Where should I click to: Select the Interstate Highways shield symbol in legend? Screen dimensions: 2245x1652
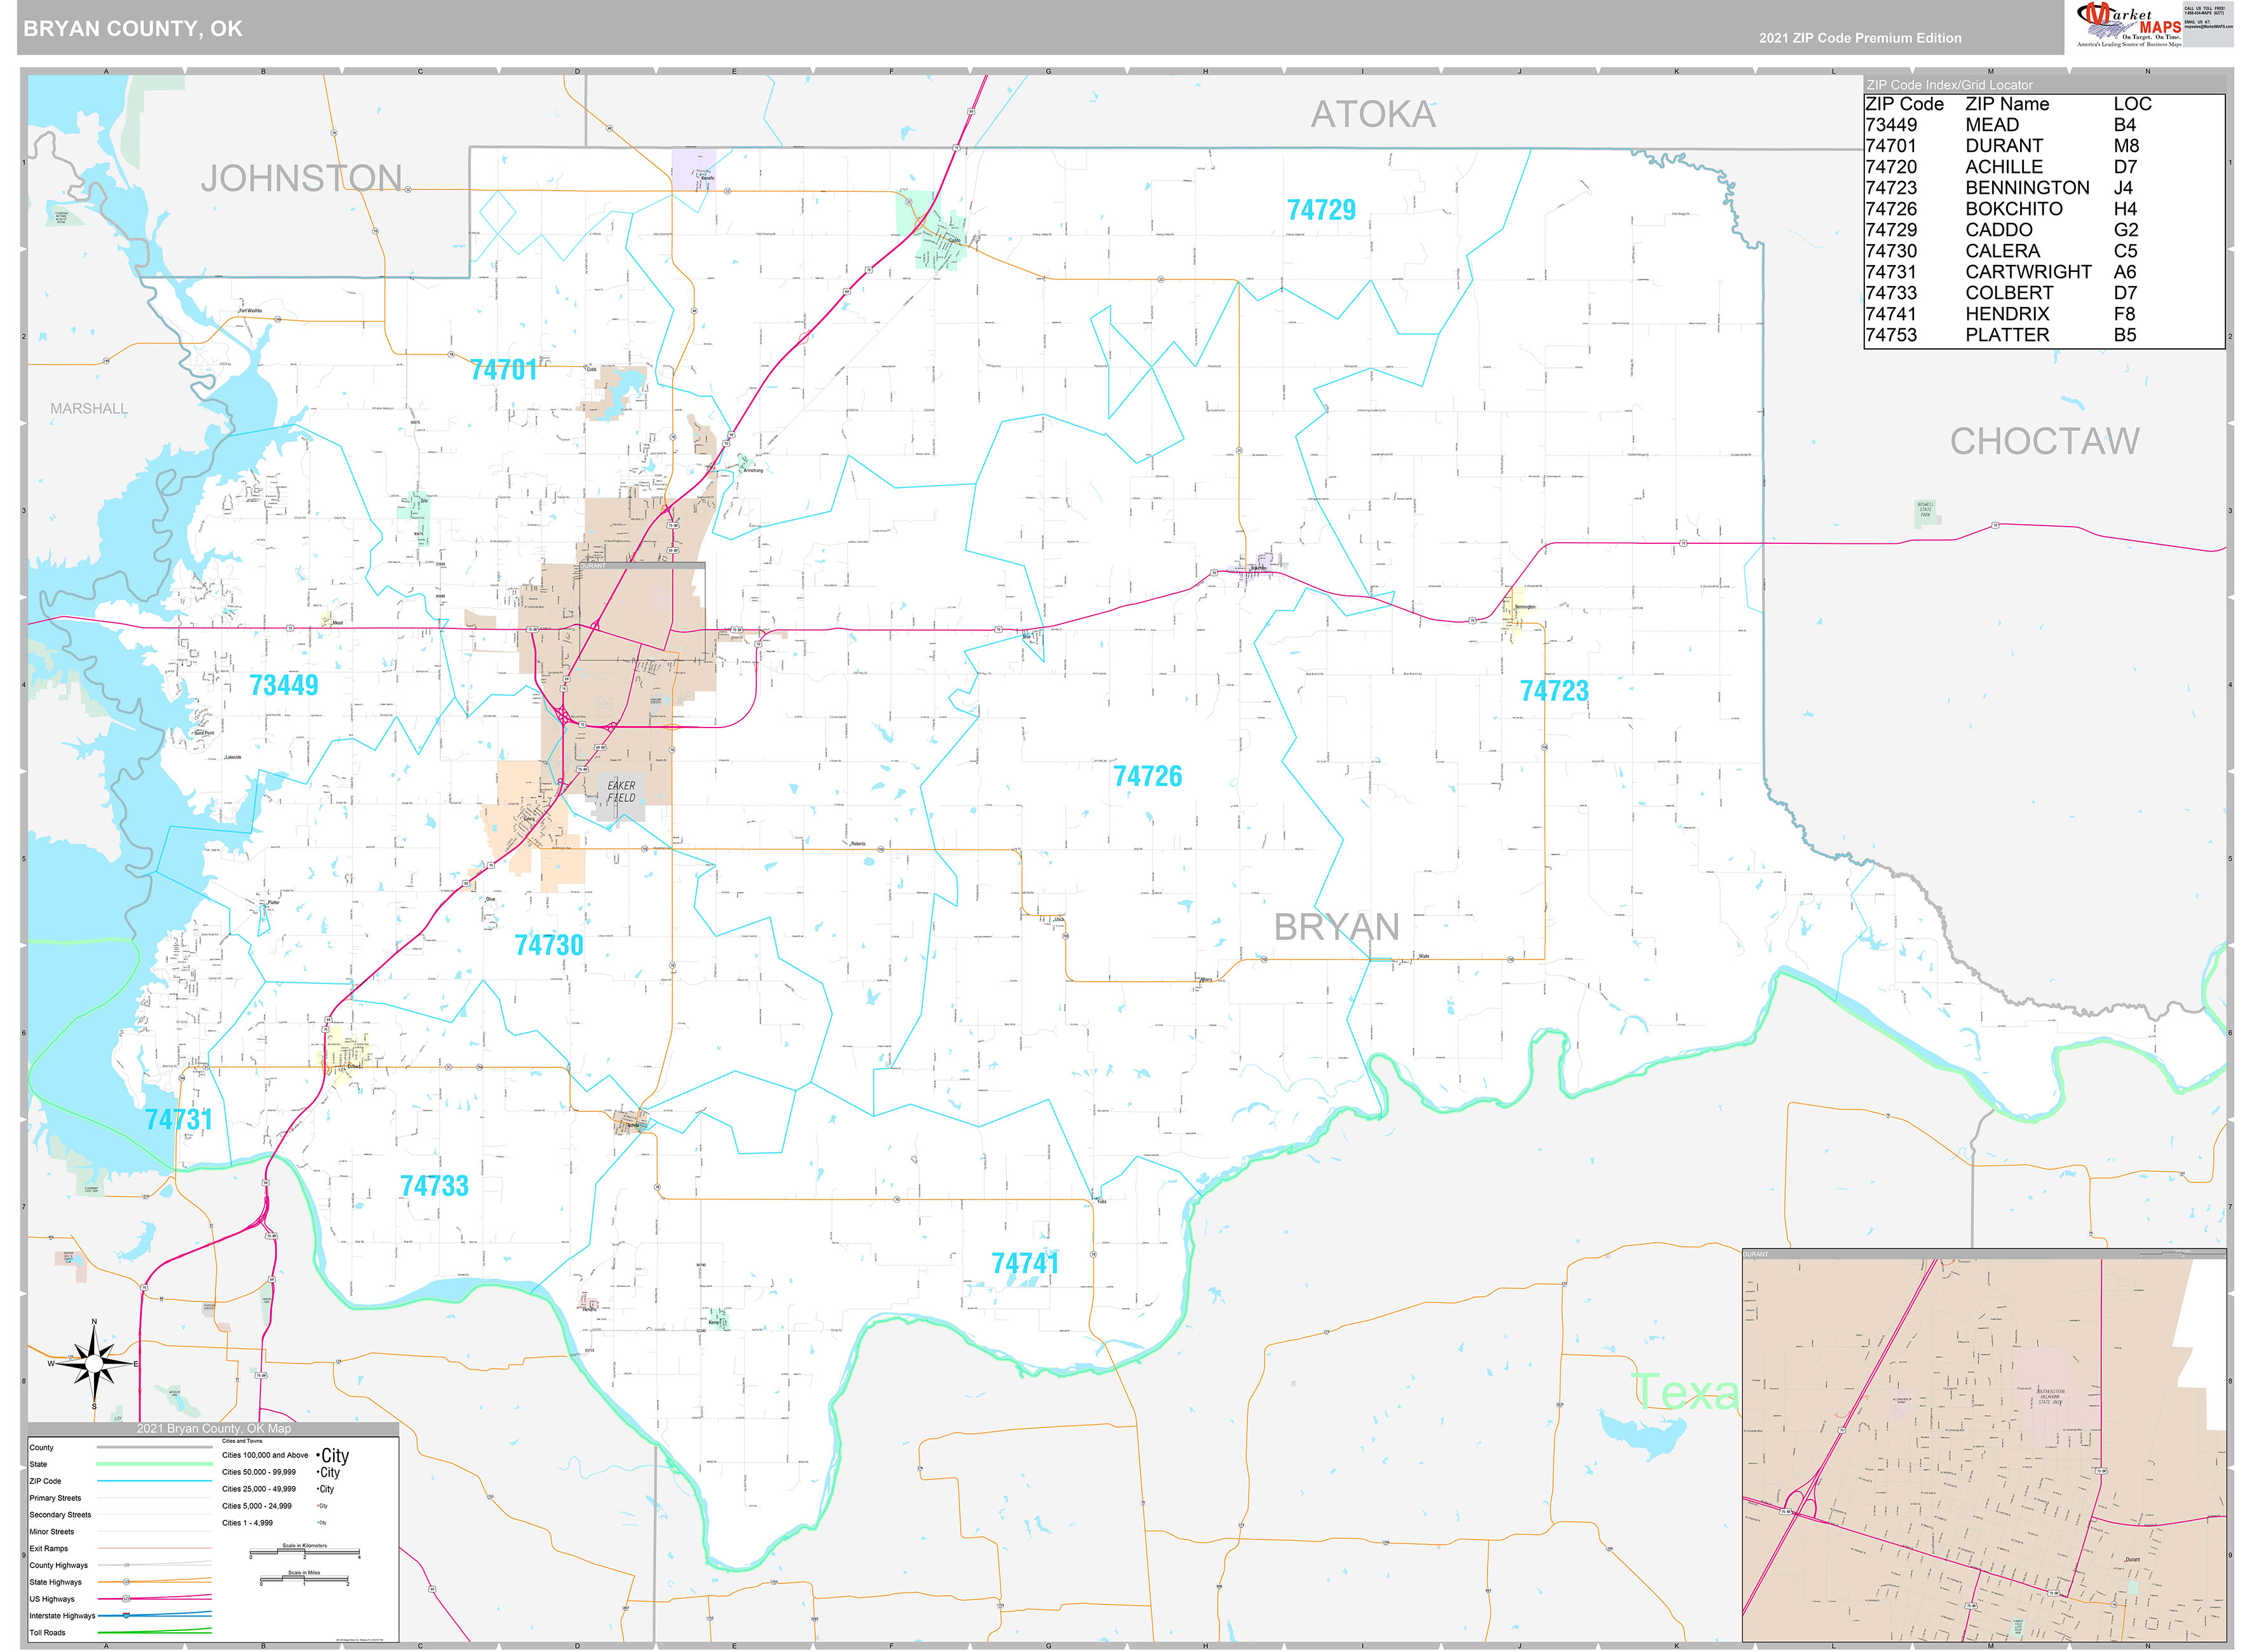(x=127, y=1616)
